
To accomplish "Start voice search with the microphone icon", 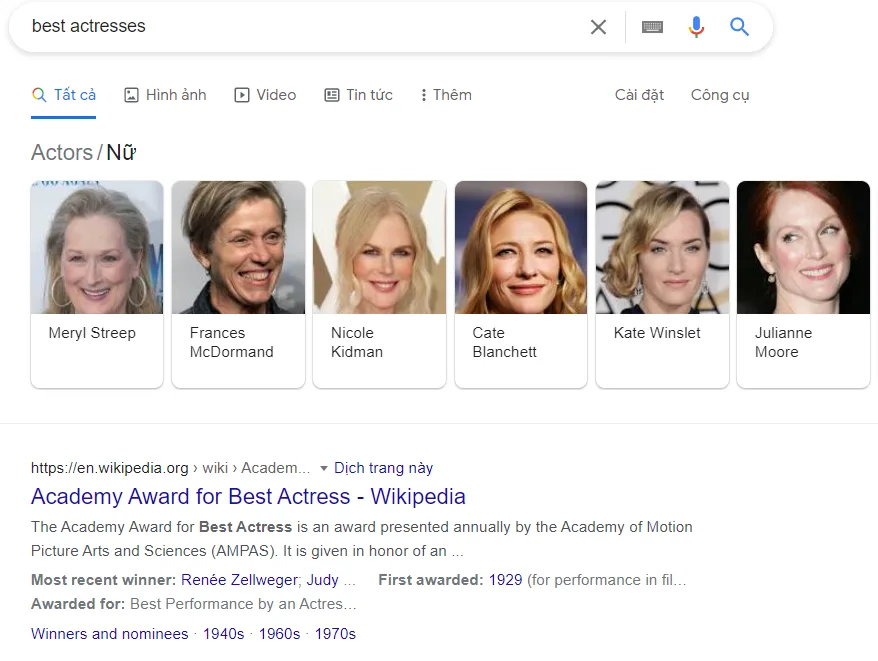I will [696, 27].
